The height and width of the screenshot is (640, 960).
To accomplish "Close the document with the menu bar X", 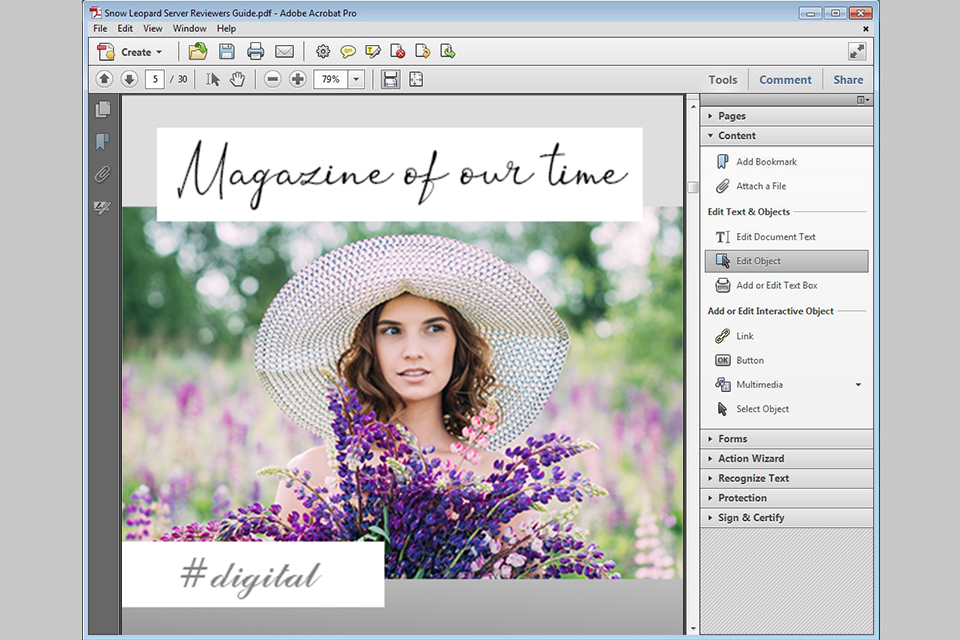I will [866, 29].
